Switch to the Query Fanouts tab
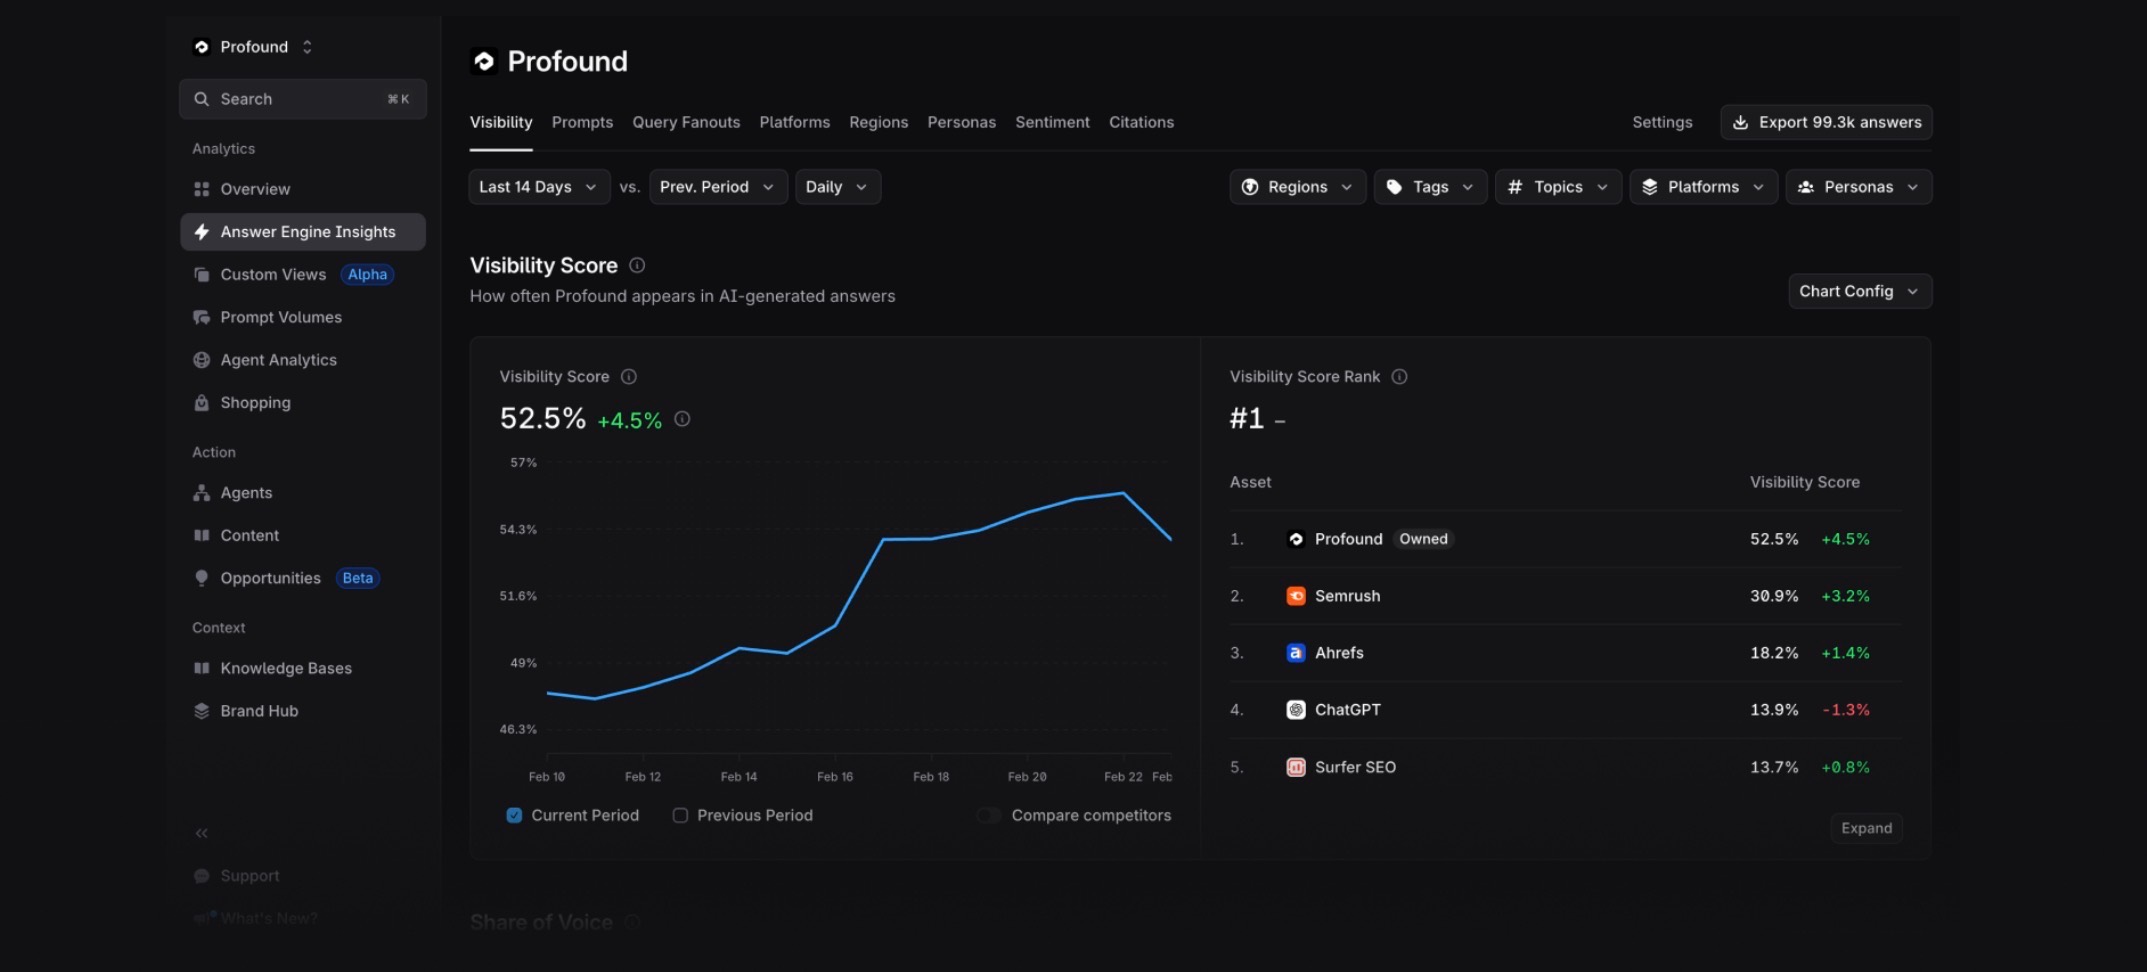Screen dimensions: 2147x972 point(686,122)
